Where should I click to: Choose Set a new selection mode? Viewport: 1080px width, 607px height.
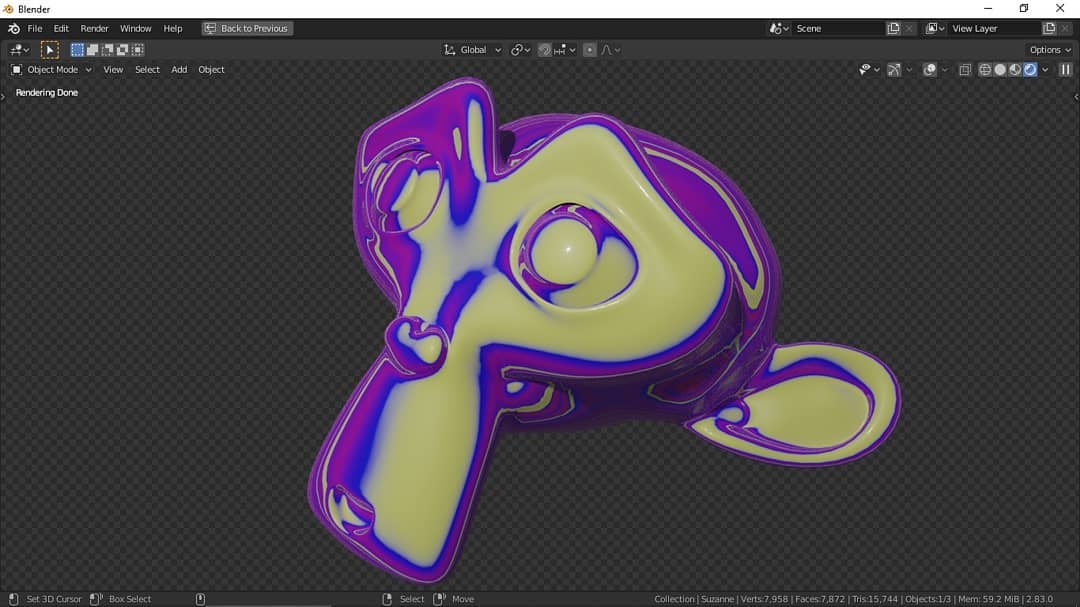[x=77, y=50]
